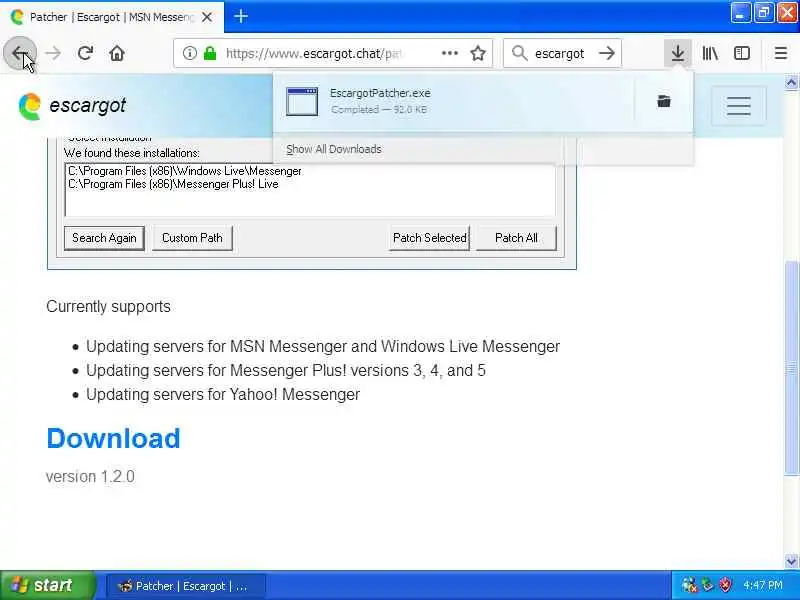Select the Patcher | Escargot browser tab
800x600 pixels.
pyautogui.click(x=112, y=17)
